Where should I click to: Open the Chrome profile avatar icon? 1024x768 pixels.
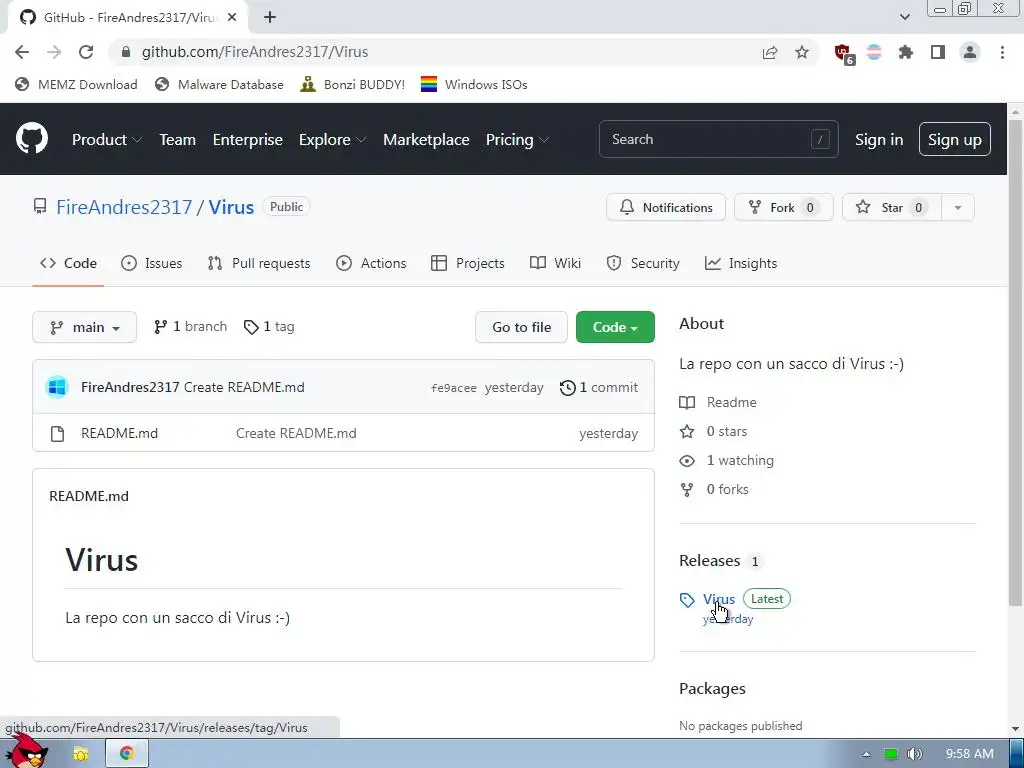(970, 52)
